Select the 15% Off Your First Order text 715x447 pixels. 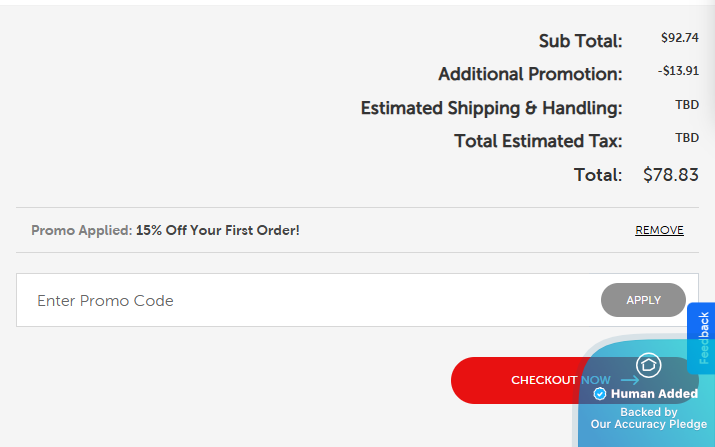(x=218, y=230)
